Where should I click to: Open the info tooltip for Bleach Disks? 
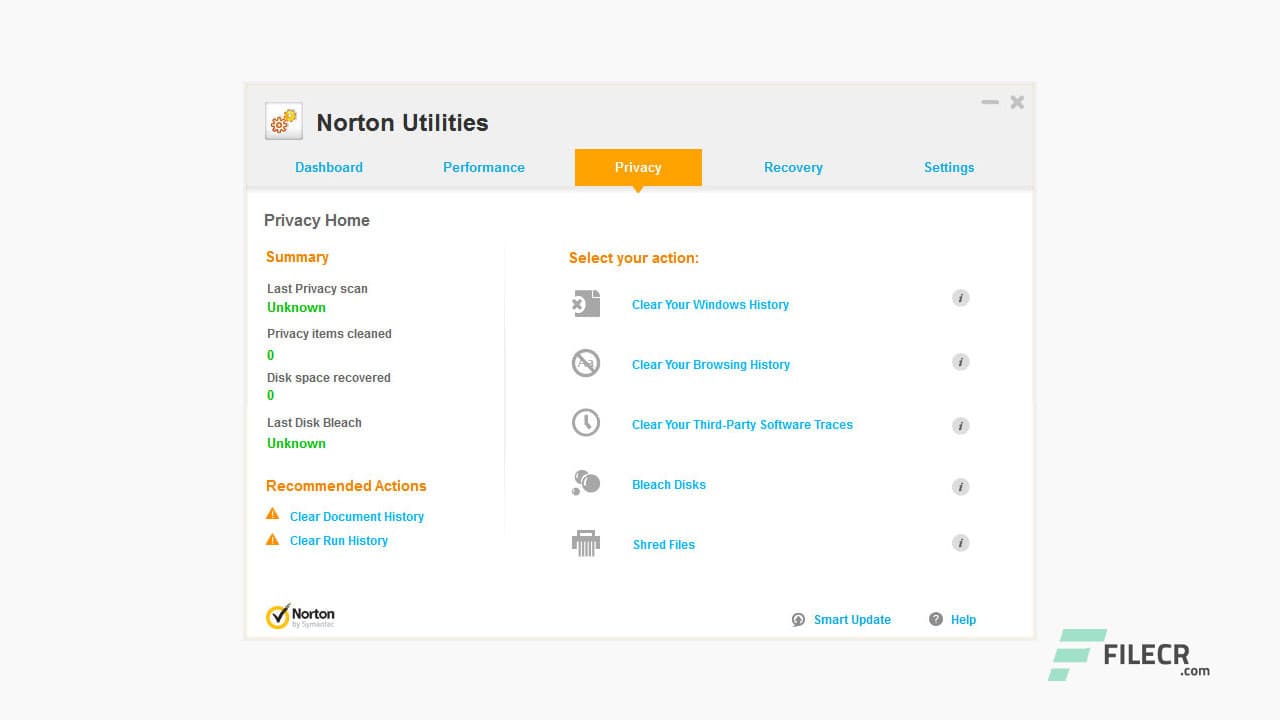[960, 487]
